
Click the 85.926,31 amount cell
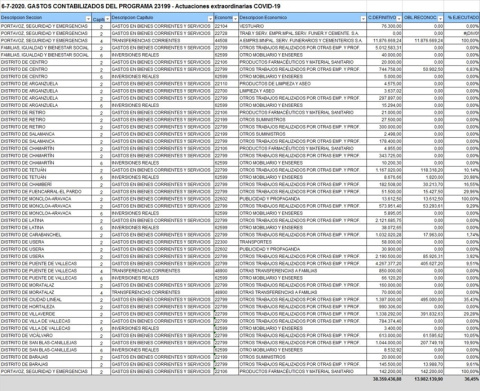tap(423, 256)
